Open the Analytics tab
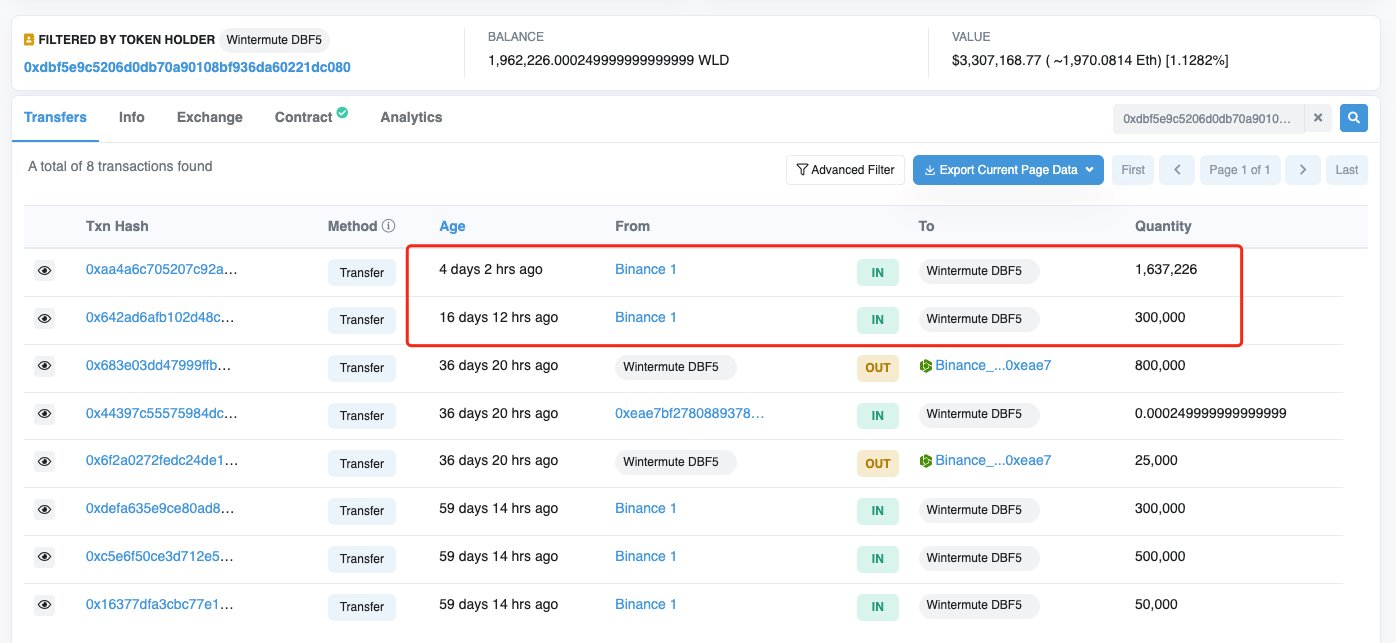Screen dimensions: 1396x643 pos(411,117)
